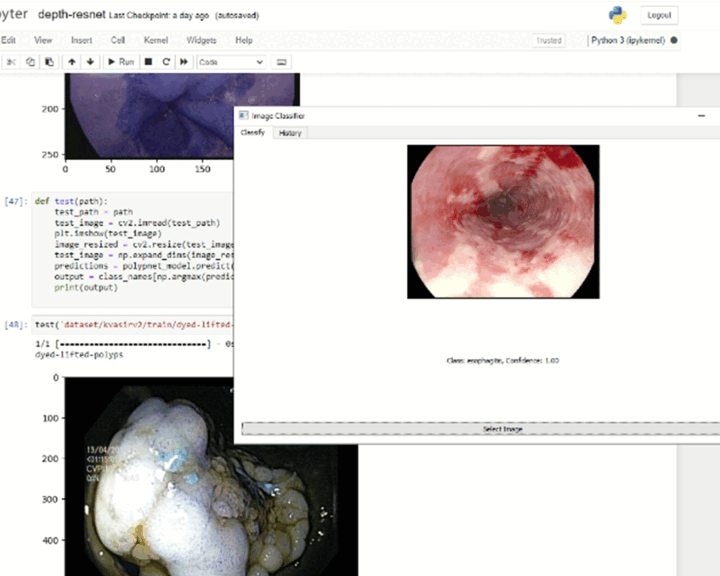Image resolution: width=720 pixels, height=576 pixels.
Task: Open the Cell menu
Action: click(118, 40)
